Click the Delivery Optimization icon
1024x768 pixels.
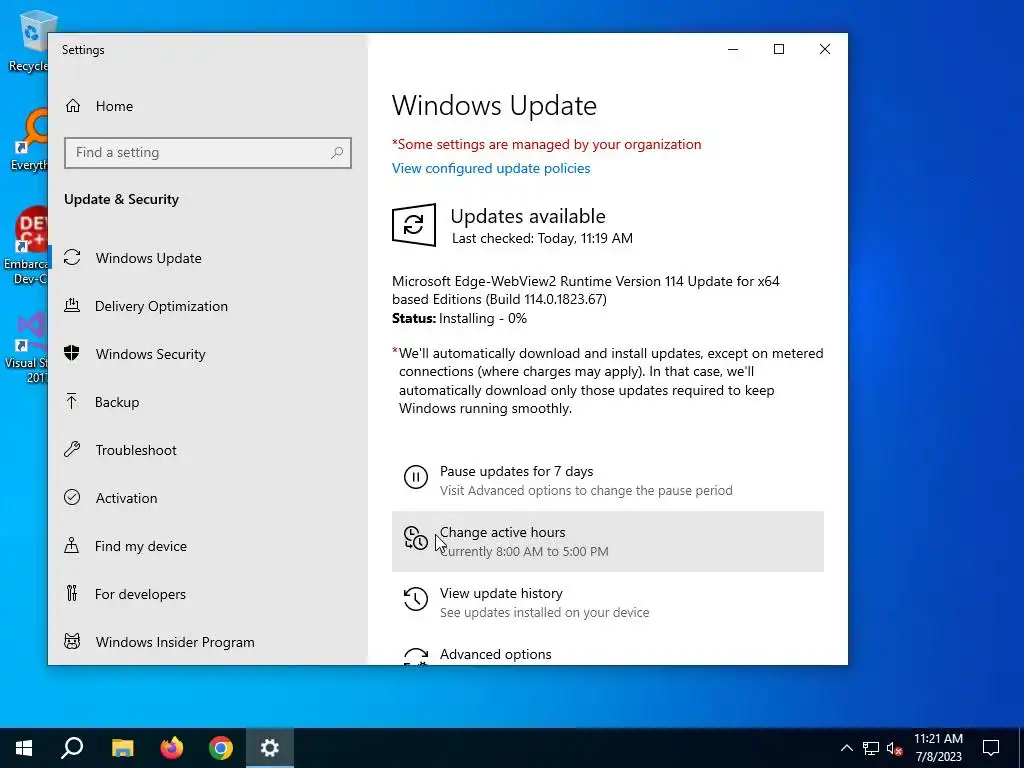point(72,306)
